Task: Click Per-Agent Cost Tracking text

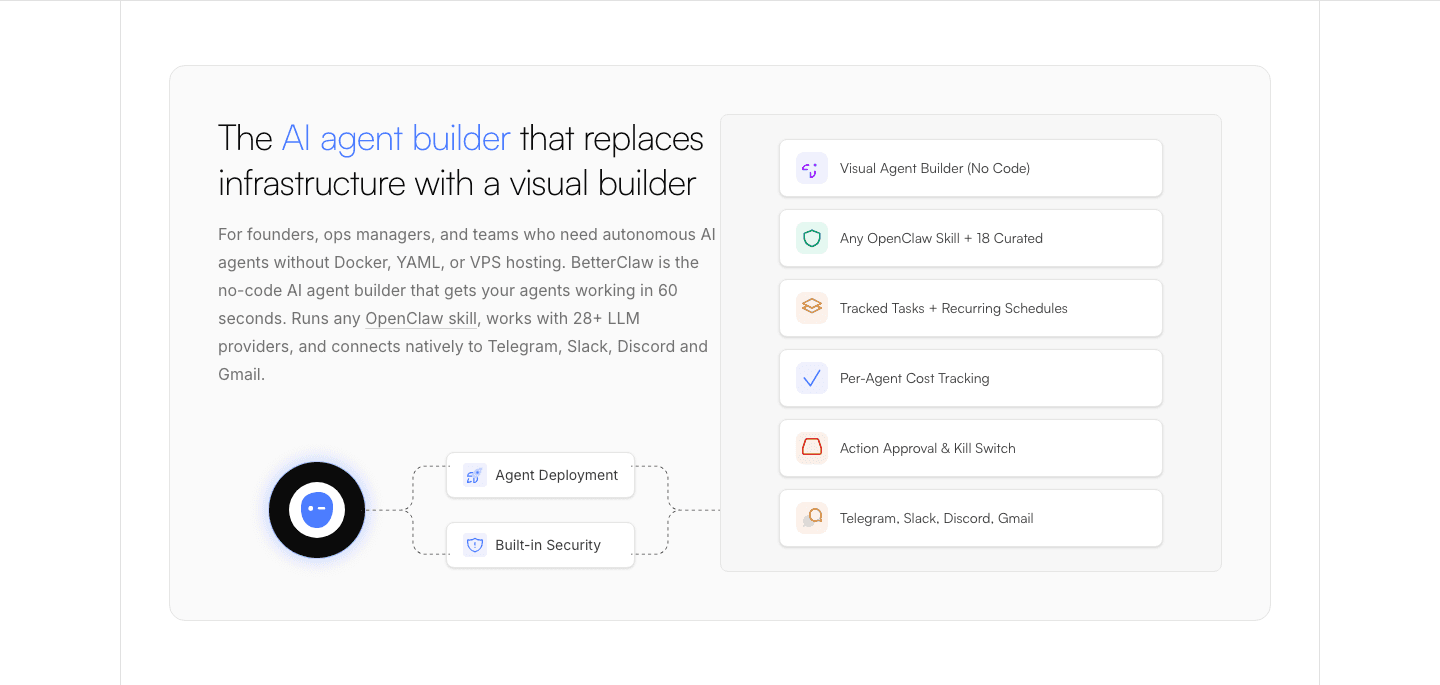Action: point(915,378)
